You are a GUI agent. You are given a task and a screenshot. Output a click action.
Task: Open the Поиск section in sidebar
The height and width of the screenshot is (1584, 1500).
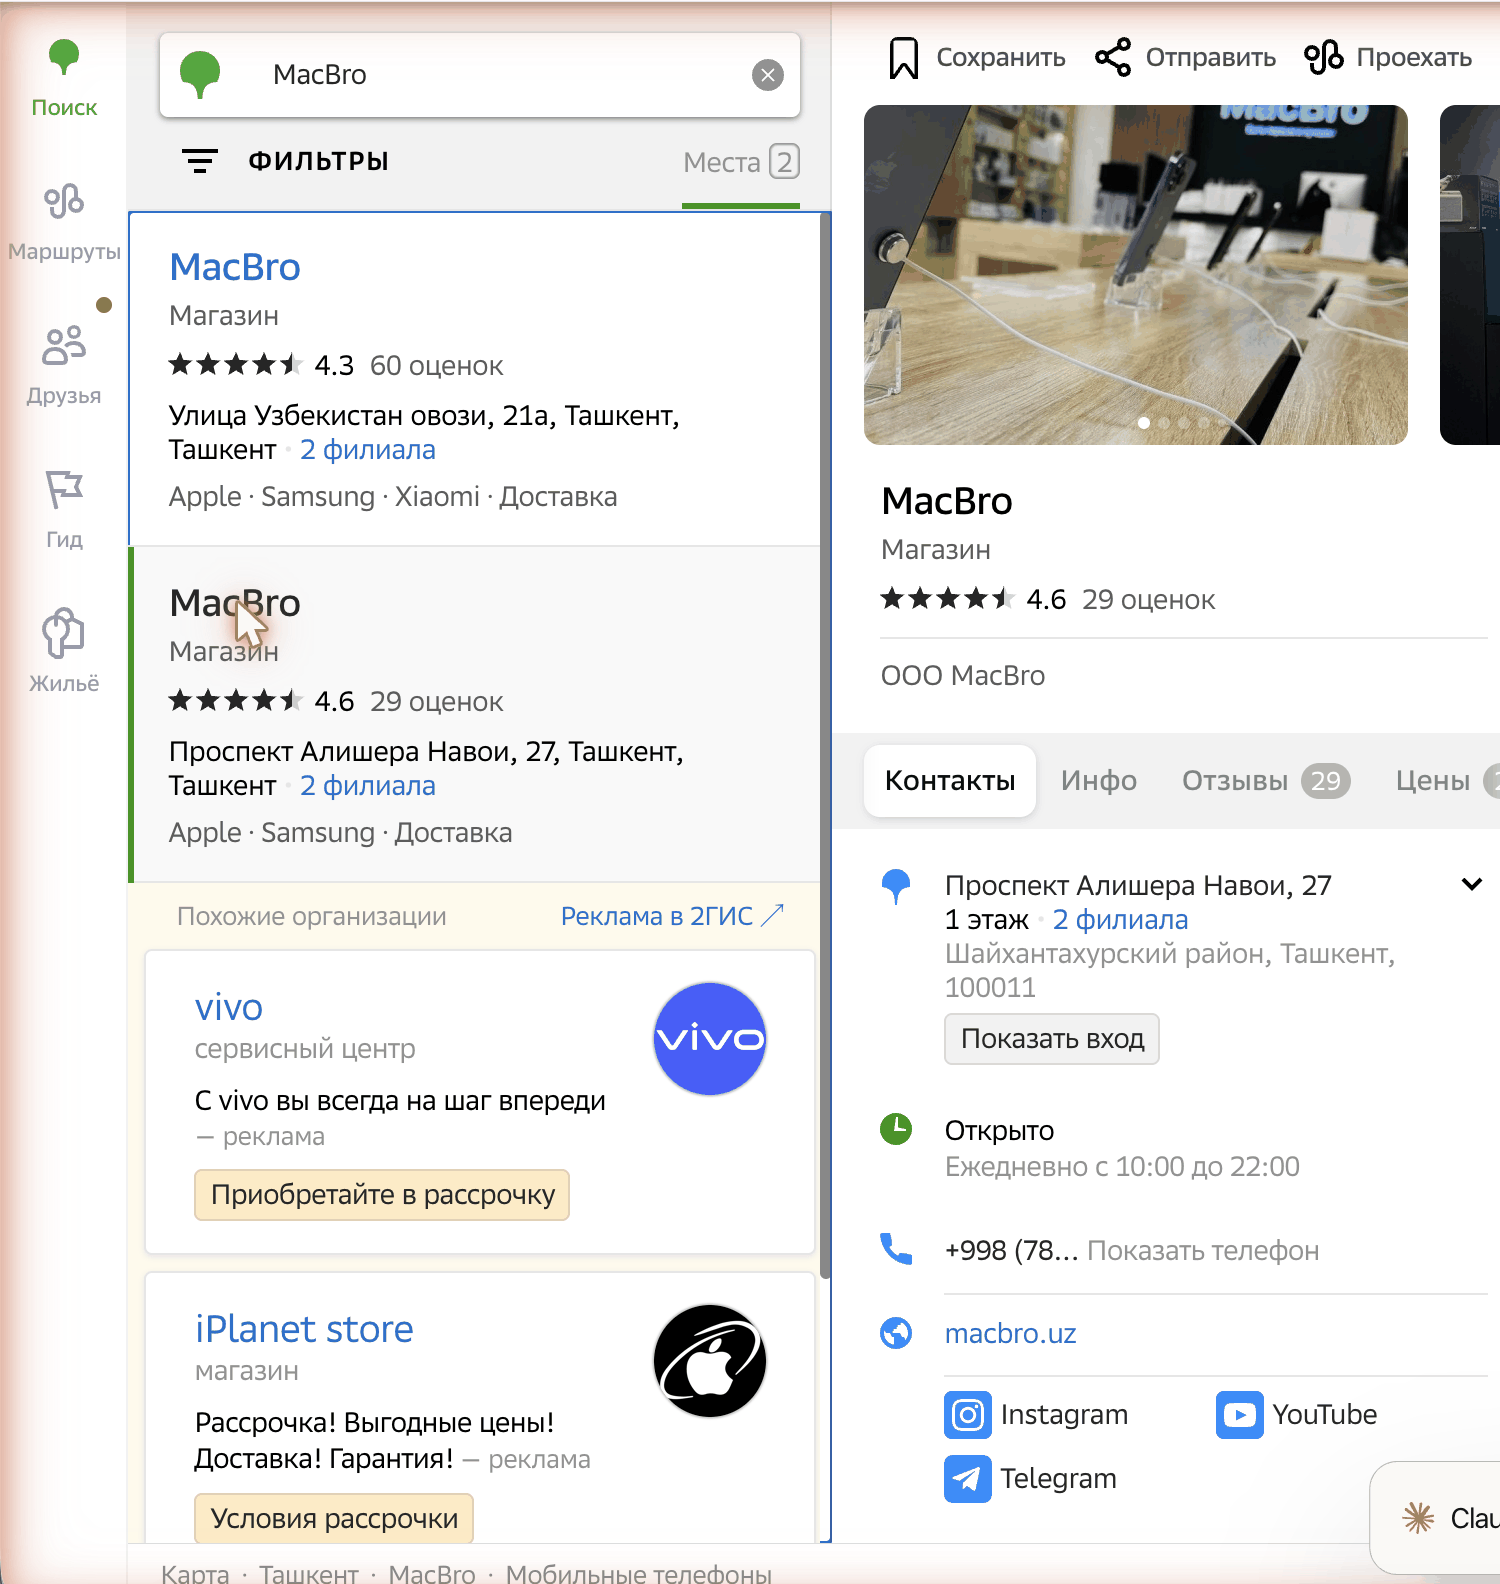tap(64, 79)
